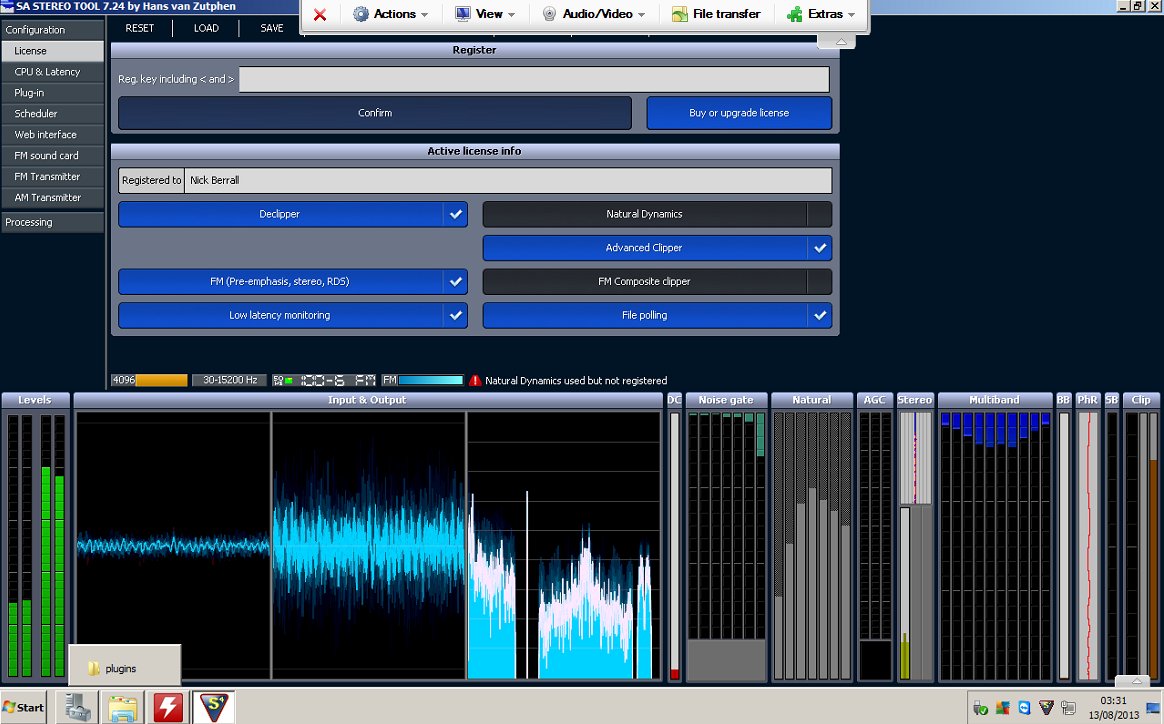Screen dimensions: 1164x724
Task: Click the Noise gate panel header
Action: coord(726,400)
